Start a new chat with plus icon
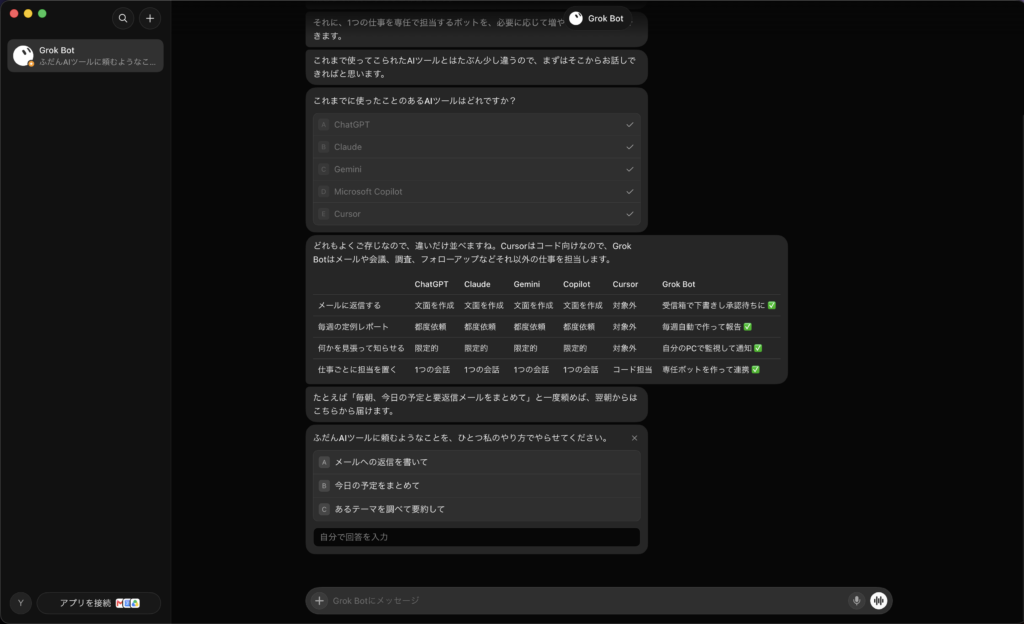The image size is (1024, 624). click(150, 18)
